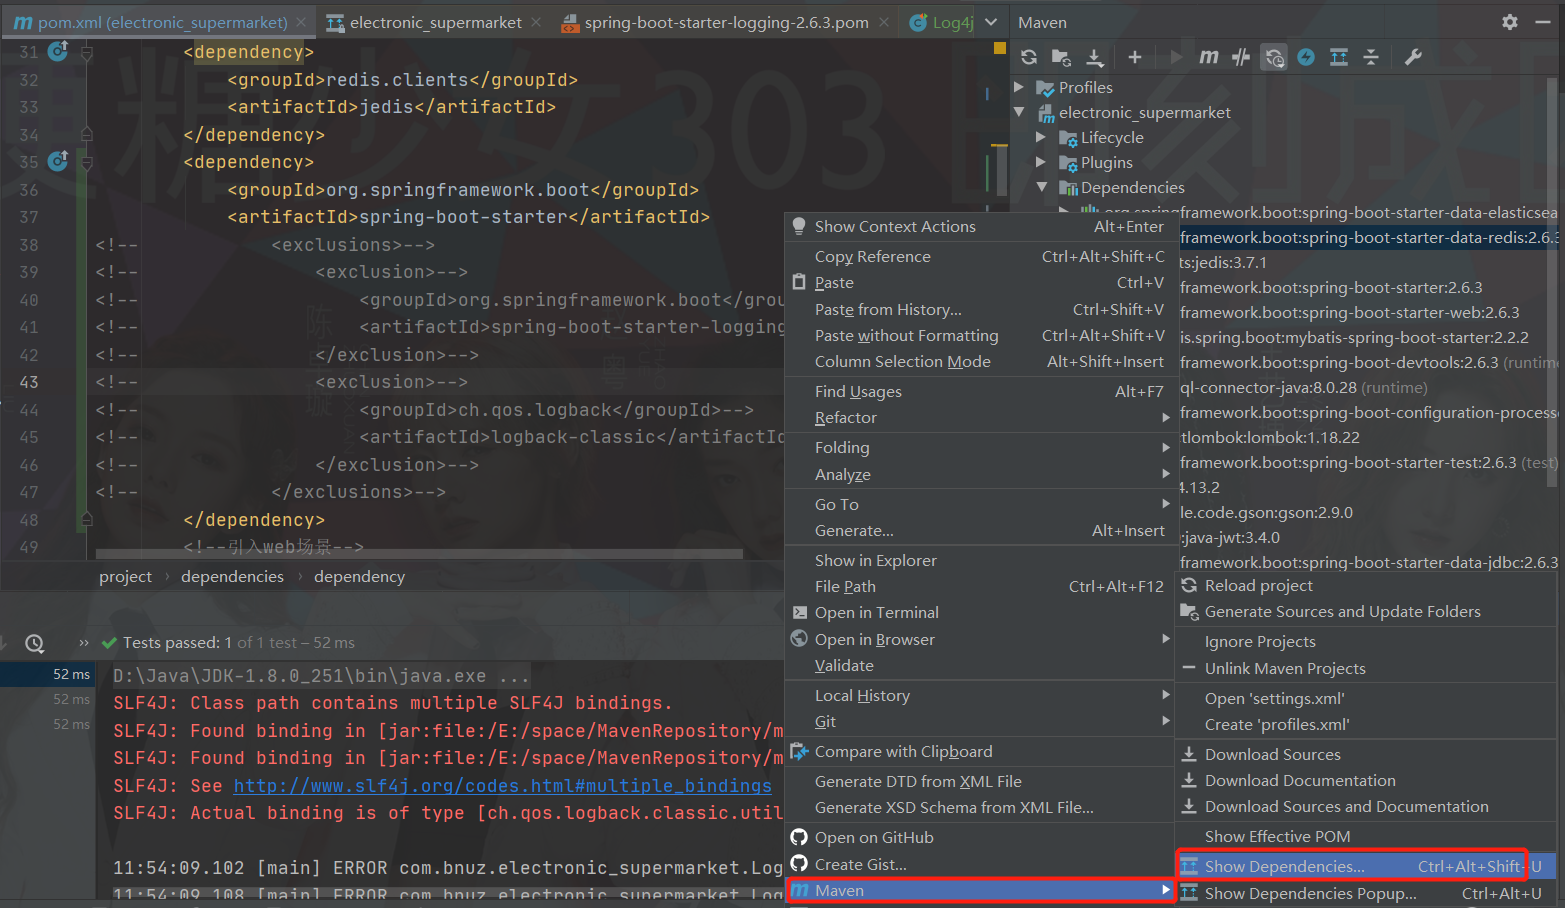Image resolution: width=1565 pixels, height=908 pixels.
Task: Expand the Plugins node
Action: 1041,162
